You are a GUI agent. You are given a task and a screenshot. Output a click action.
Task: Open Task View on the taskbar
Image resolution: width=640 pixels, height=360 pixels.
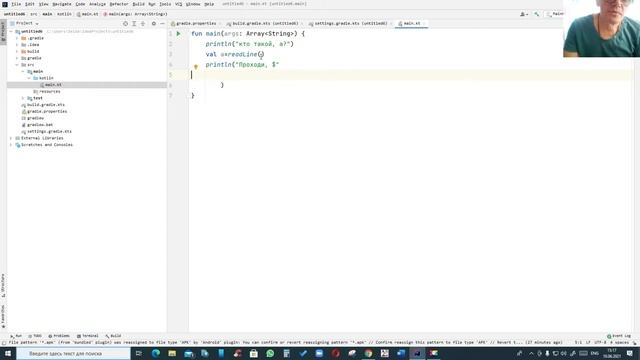(139, 353)
